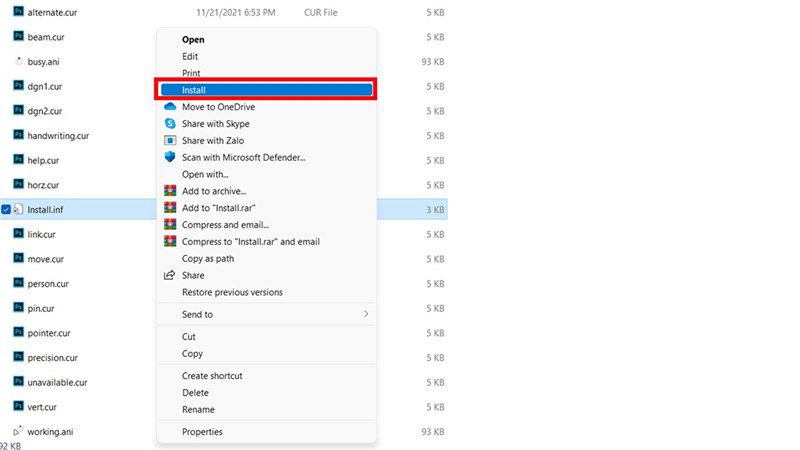Click the vert.cur file icon

18,406
